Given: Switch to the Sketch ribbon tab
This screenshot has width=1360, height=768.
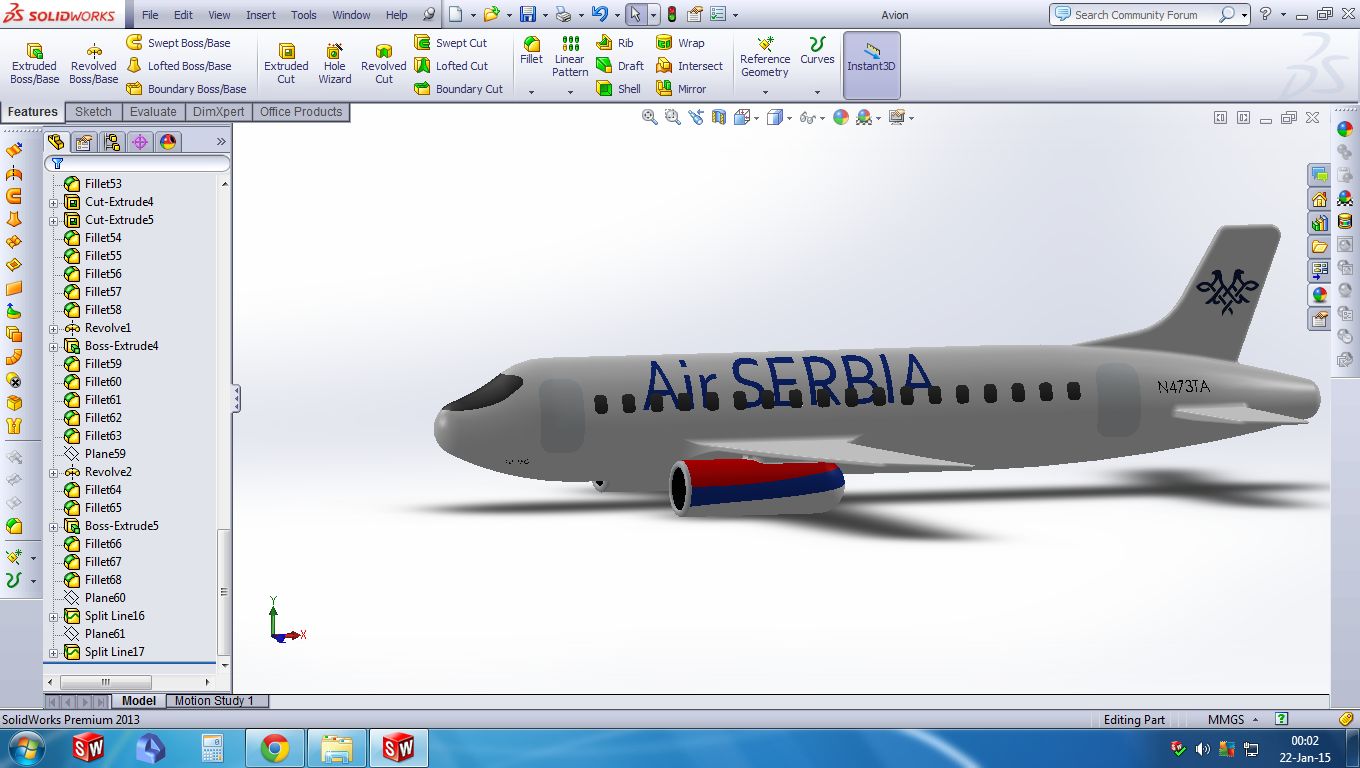Looking at the screenshot, I should pos(93,111).
